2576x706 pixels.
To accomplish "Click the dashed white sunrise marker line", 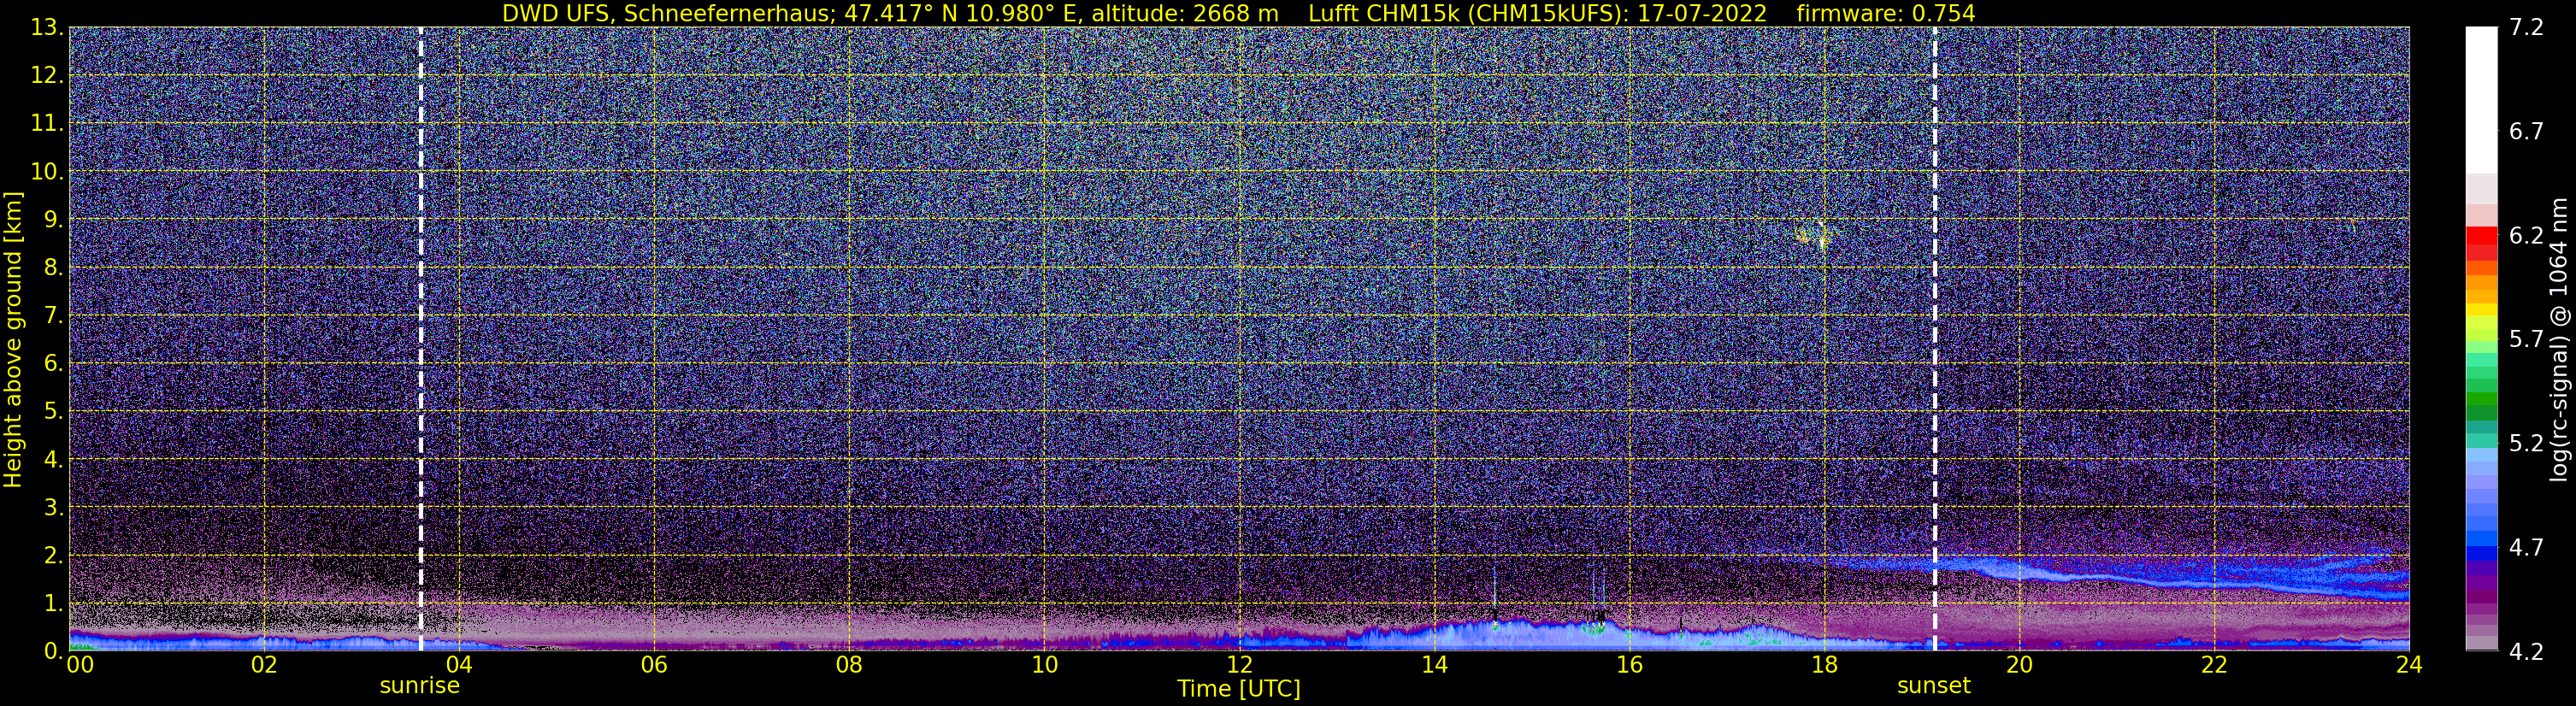I will pos(420,339).
